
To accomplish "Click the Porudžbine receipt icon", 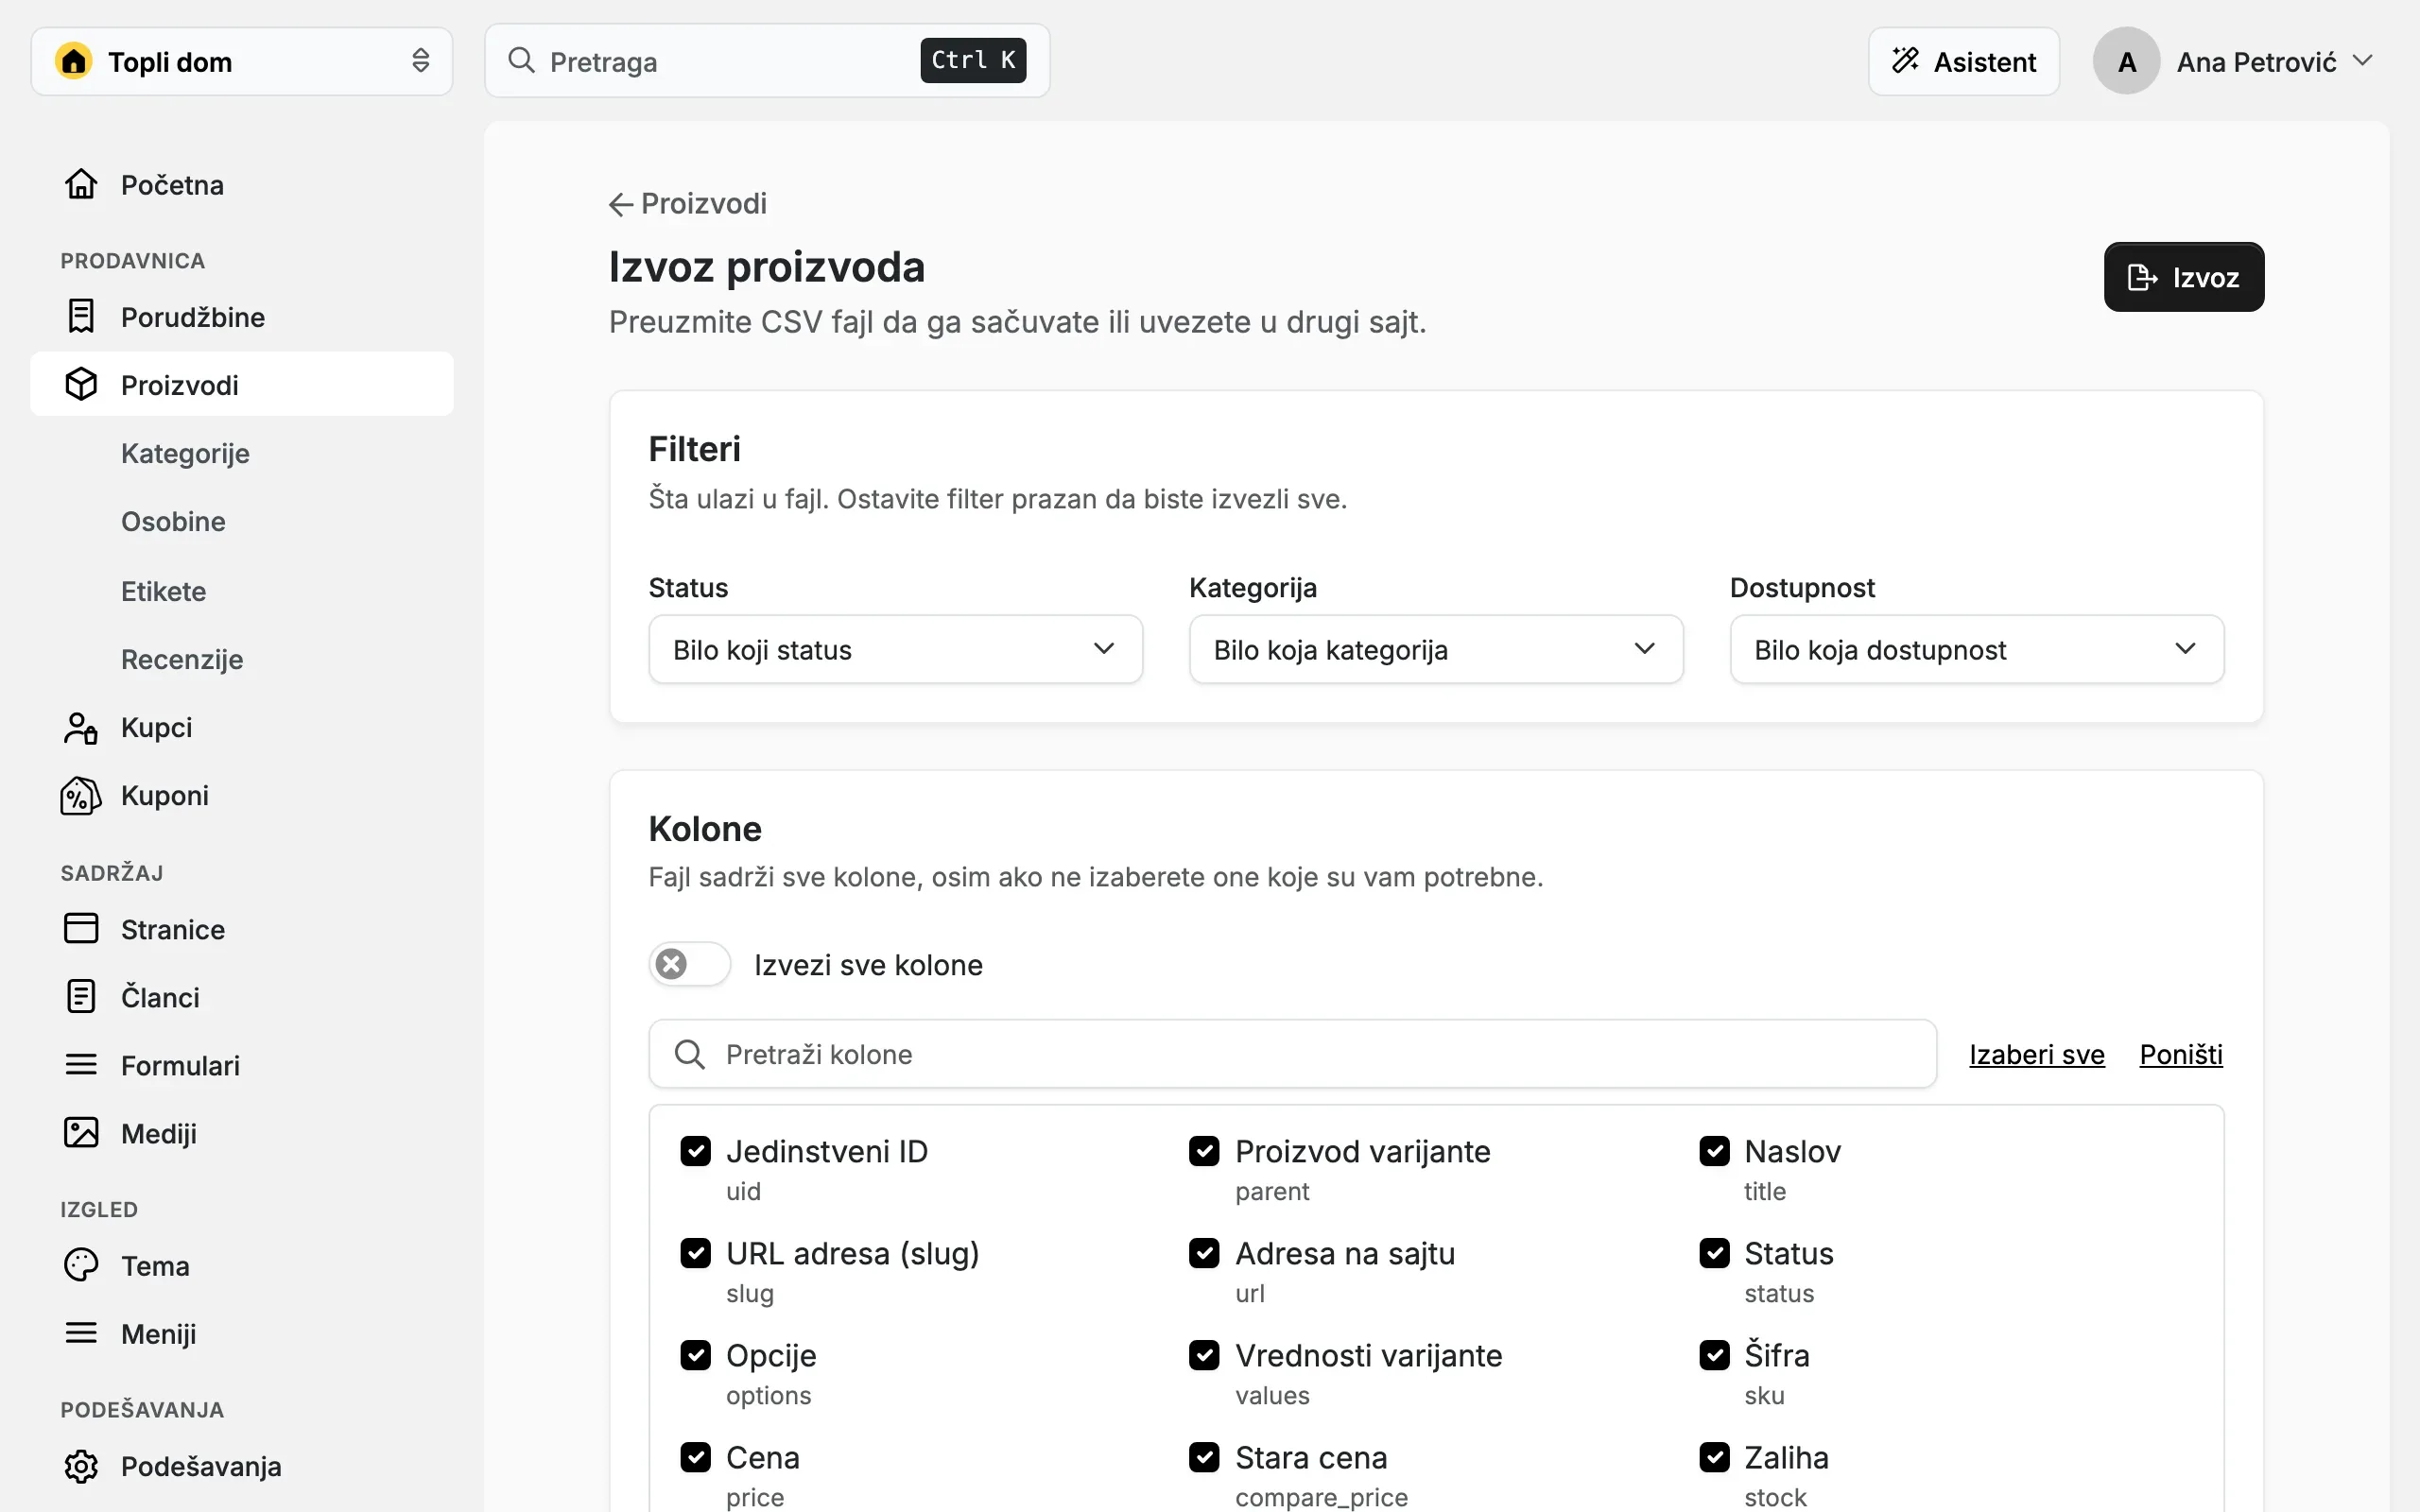I will click(81, 316).
